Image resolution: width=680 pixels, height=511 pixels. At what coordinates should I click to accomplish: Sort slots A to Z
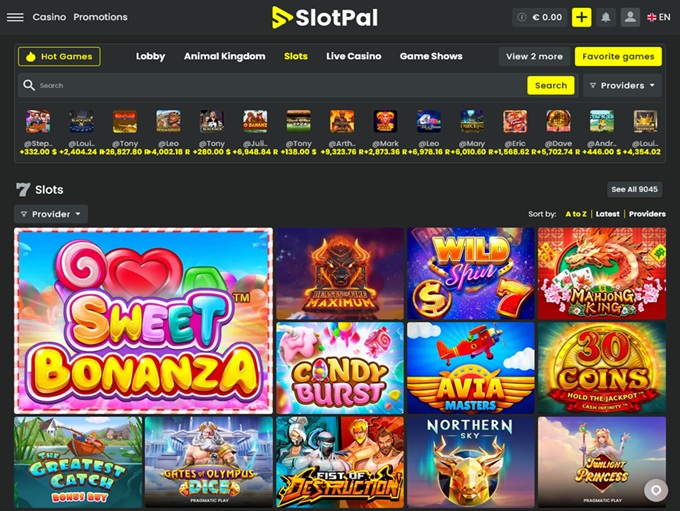[x=576, y=214]
